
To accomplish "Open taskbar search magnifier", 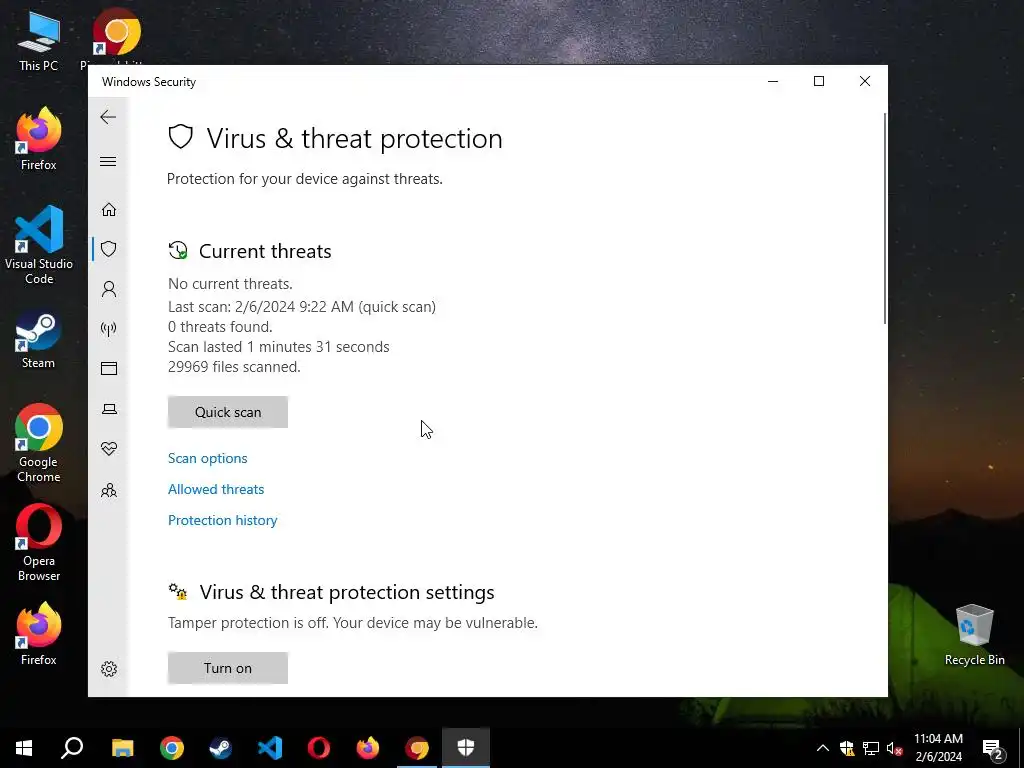I will [x=72, y=748].
